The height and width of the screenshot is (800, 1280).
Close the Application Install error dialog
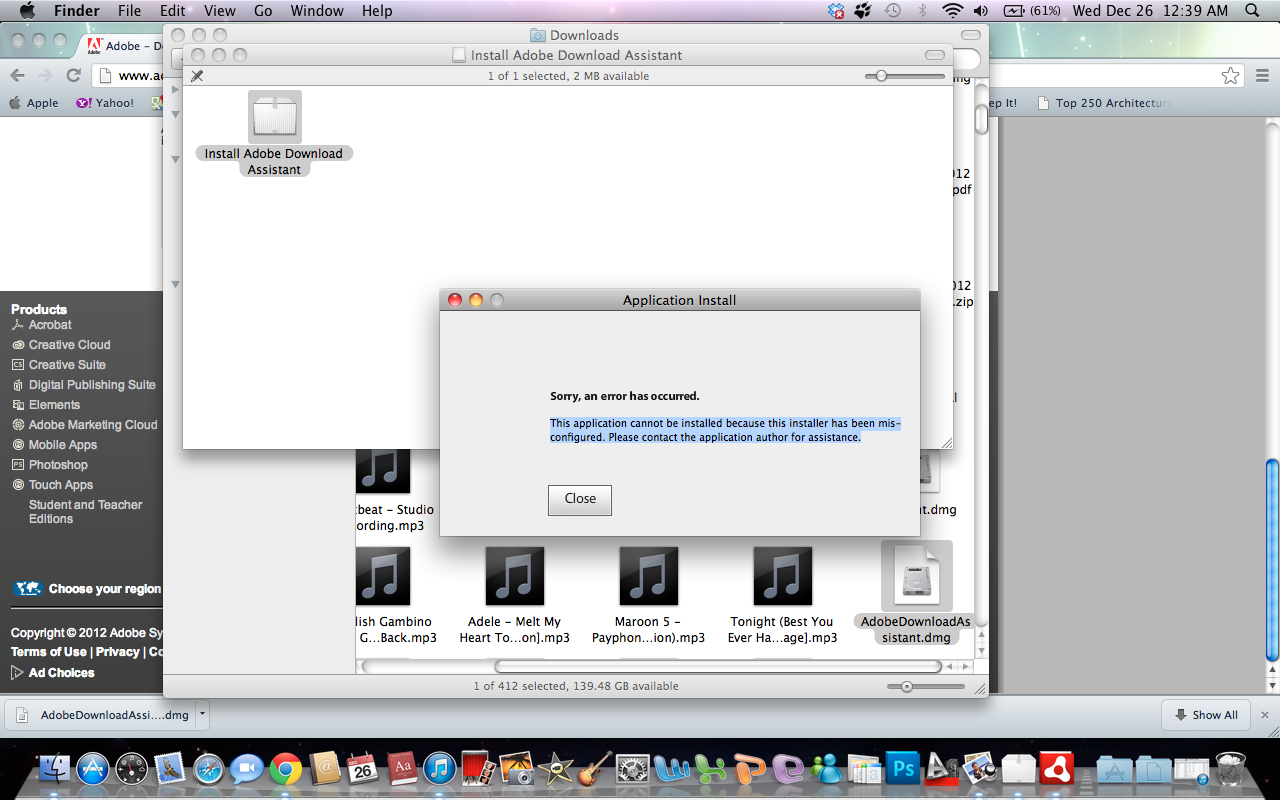pos(580,499)
